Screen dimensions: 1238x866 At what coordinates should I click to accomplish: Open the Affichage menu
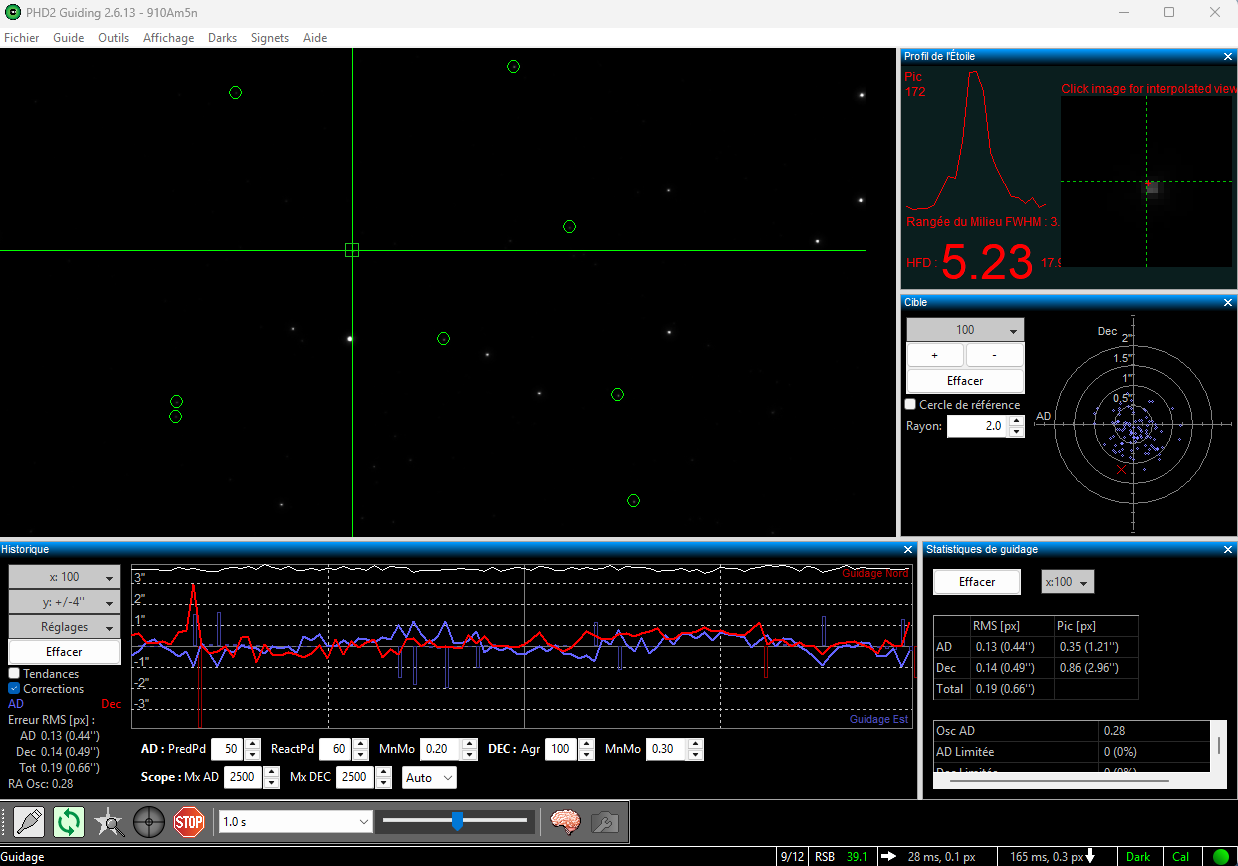(168, 38)
